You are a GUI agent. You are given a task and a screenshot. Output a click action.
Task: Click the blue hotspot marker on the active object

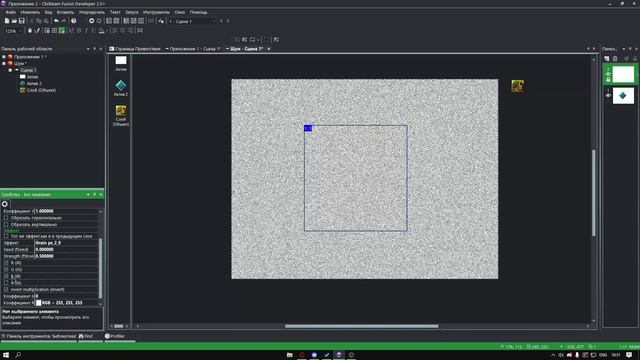[x=308, y=129]
